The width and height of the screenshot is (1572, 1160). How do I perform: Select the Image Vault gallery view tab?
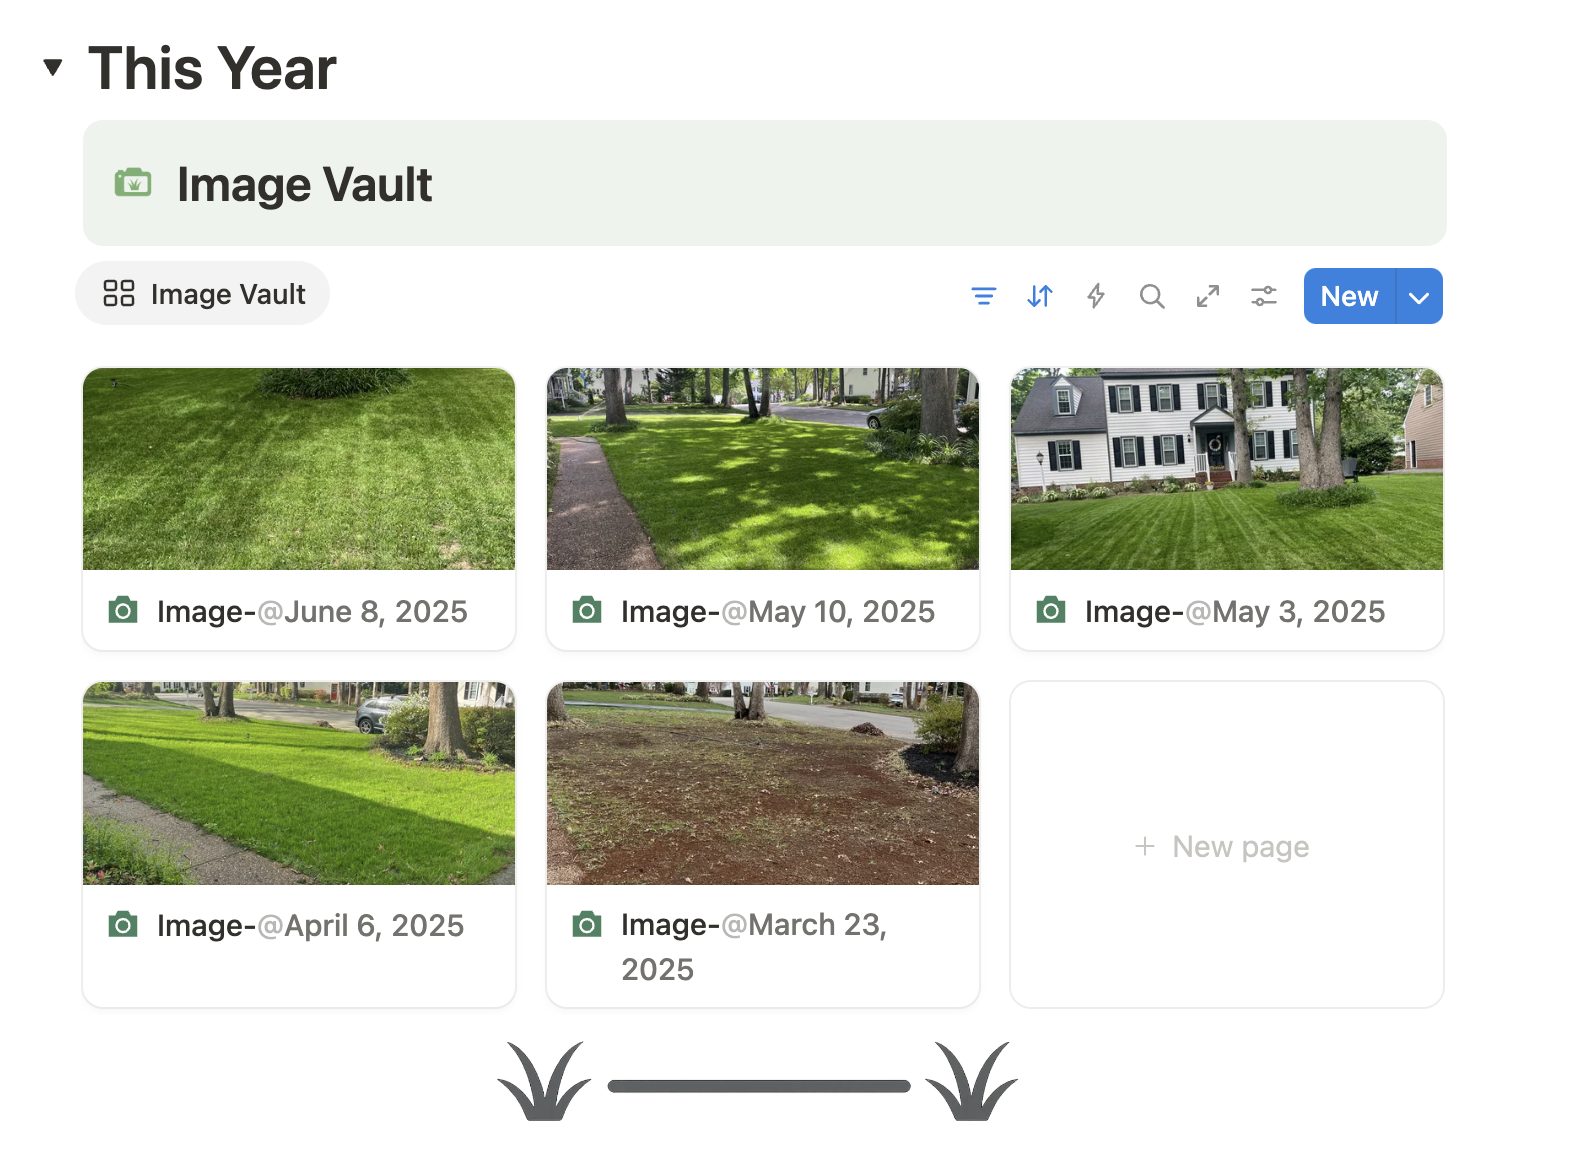tap(203, 294)
